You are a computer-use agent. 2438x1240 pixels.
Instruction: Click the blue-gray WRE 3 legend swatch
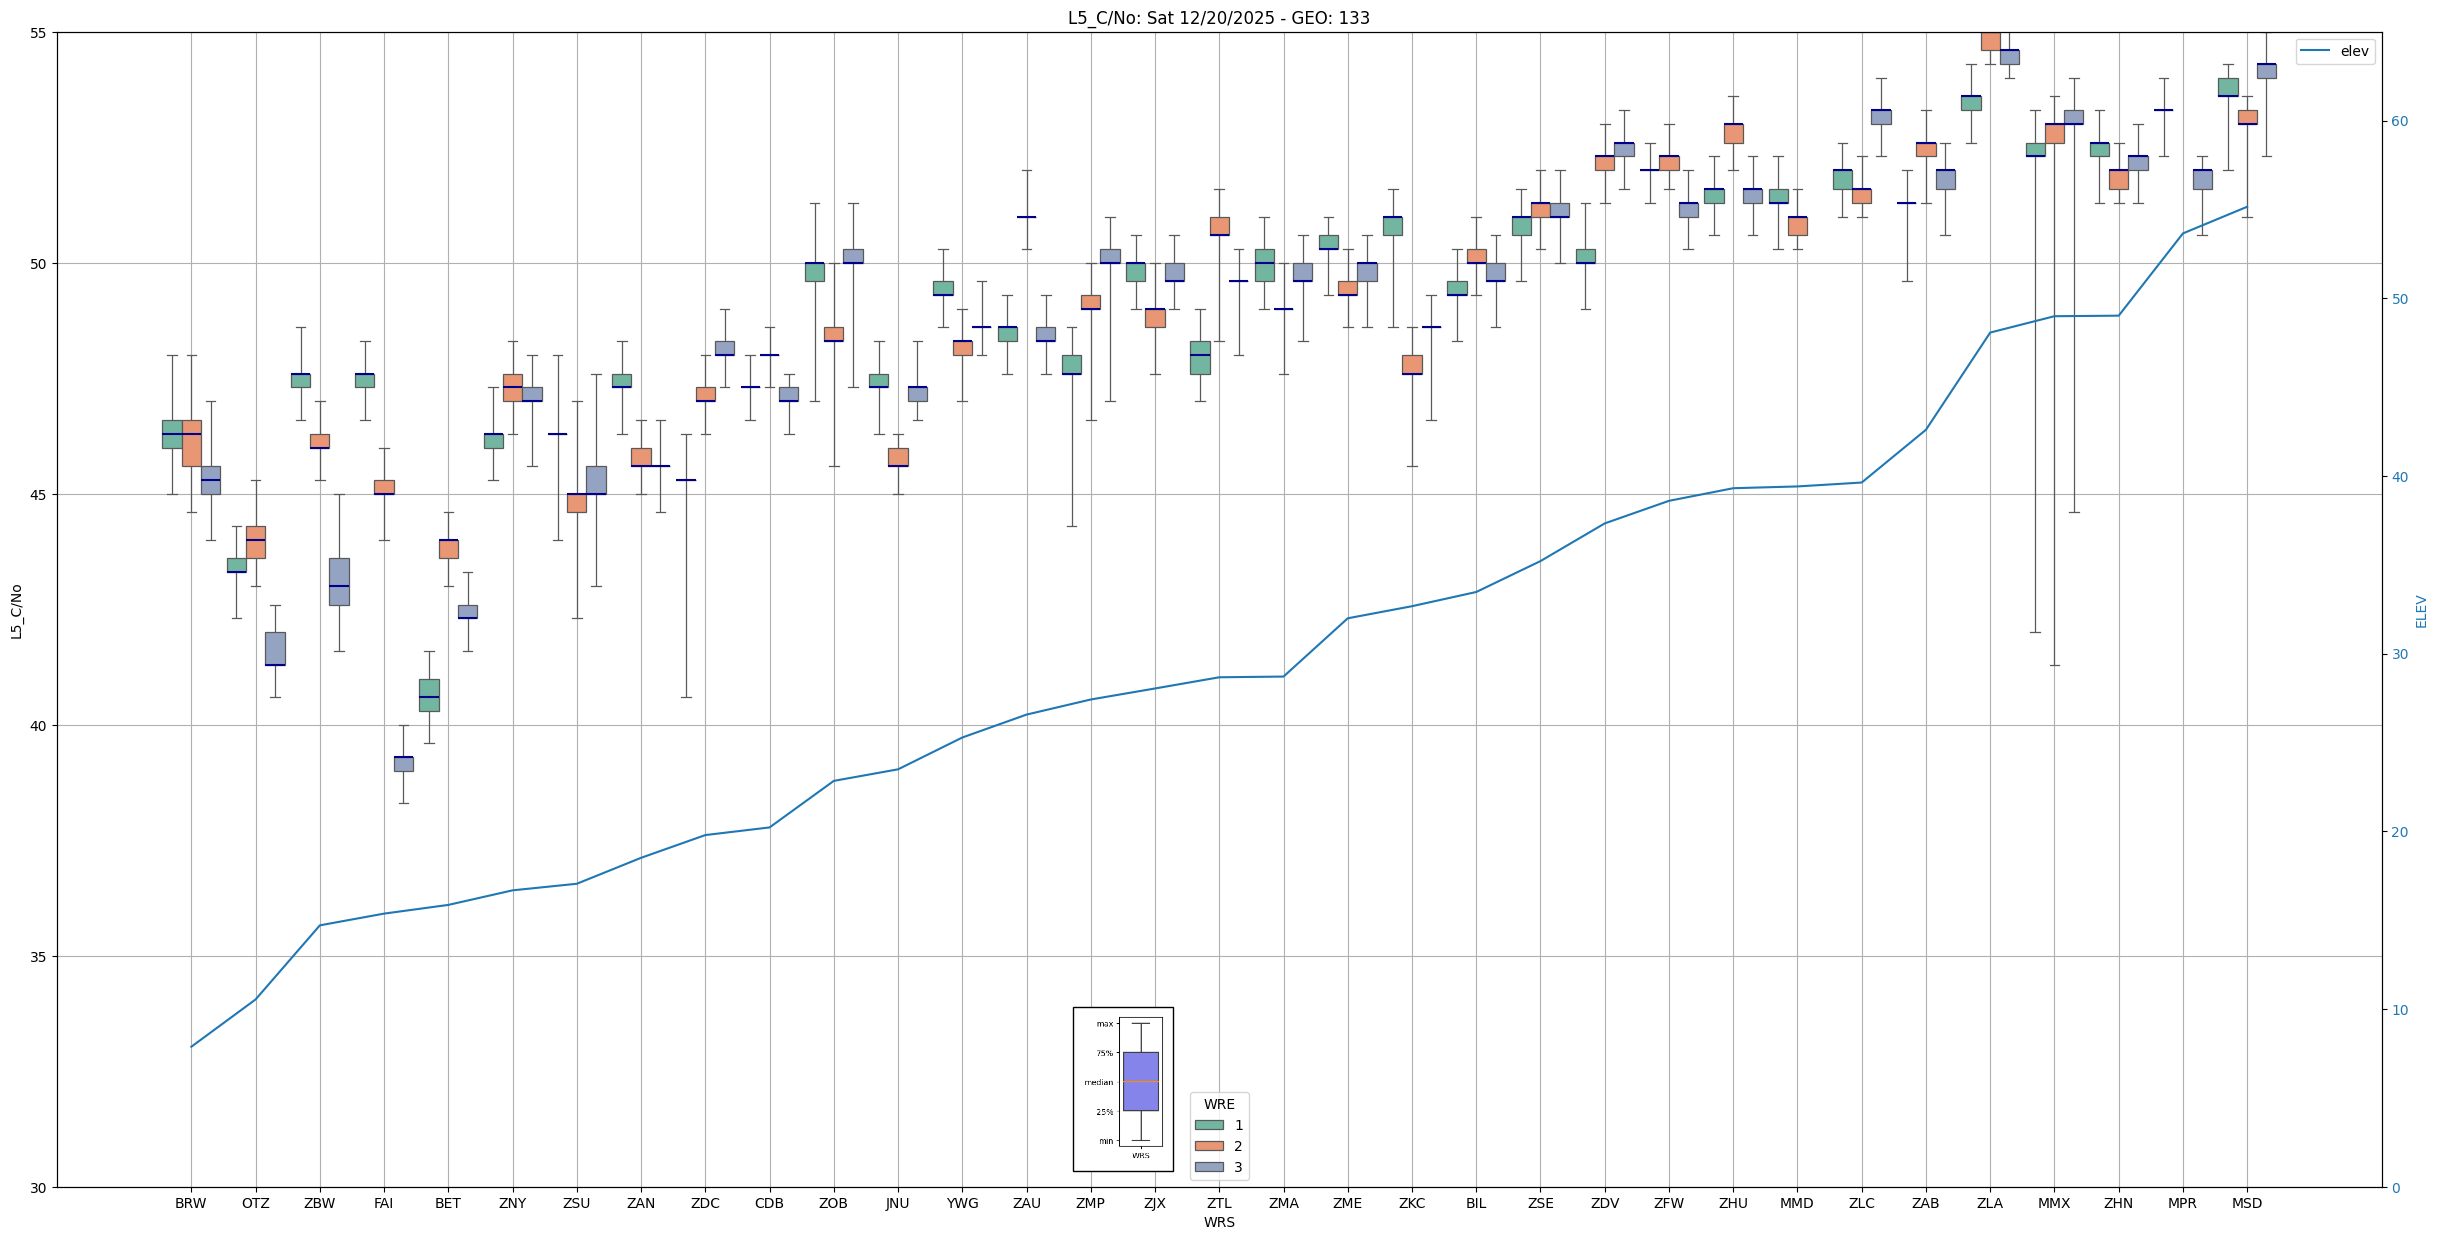coord(1208,1167)
